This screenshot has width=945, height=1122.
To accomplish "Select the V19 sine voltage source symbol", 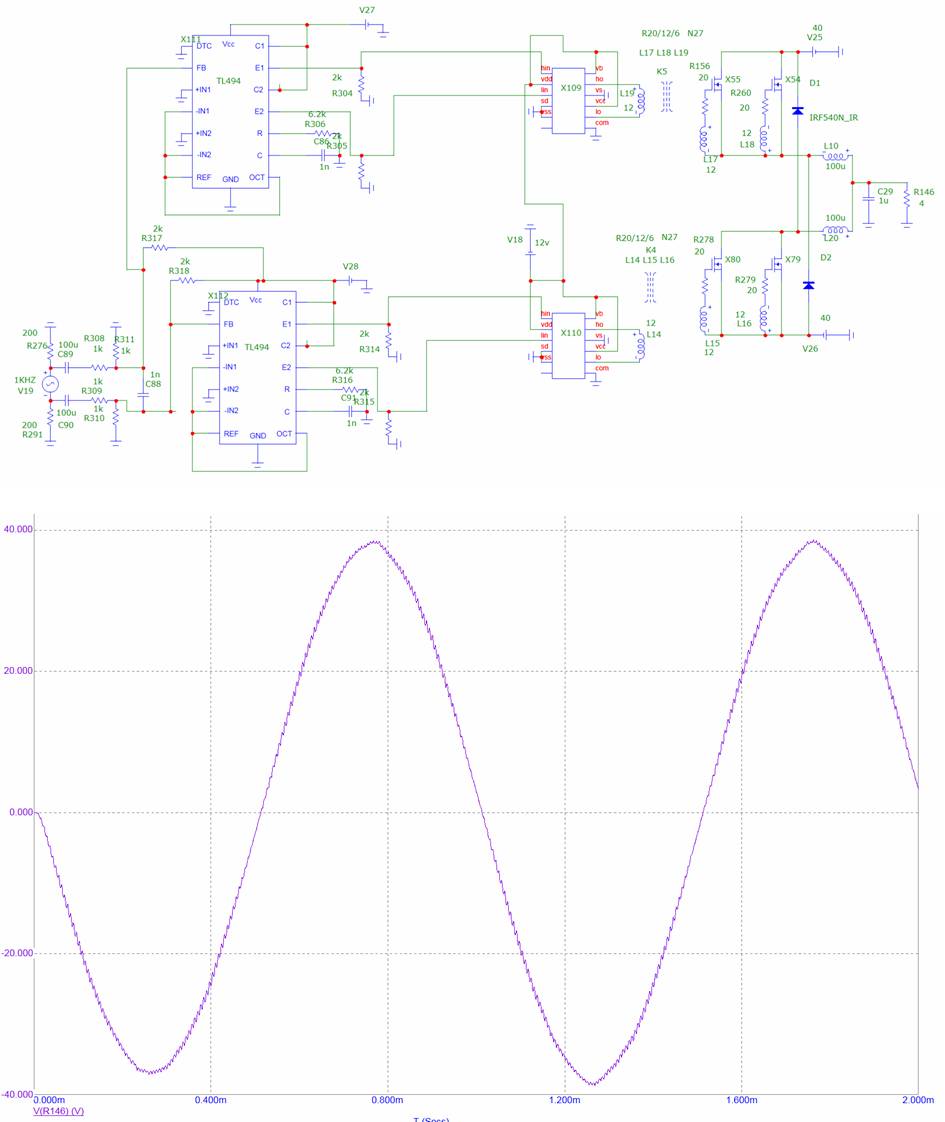I will tap(50, 385).
